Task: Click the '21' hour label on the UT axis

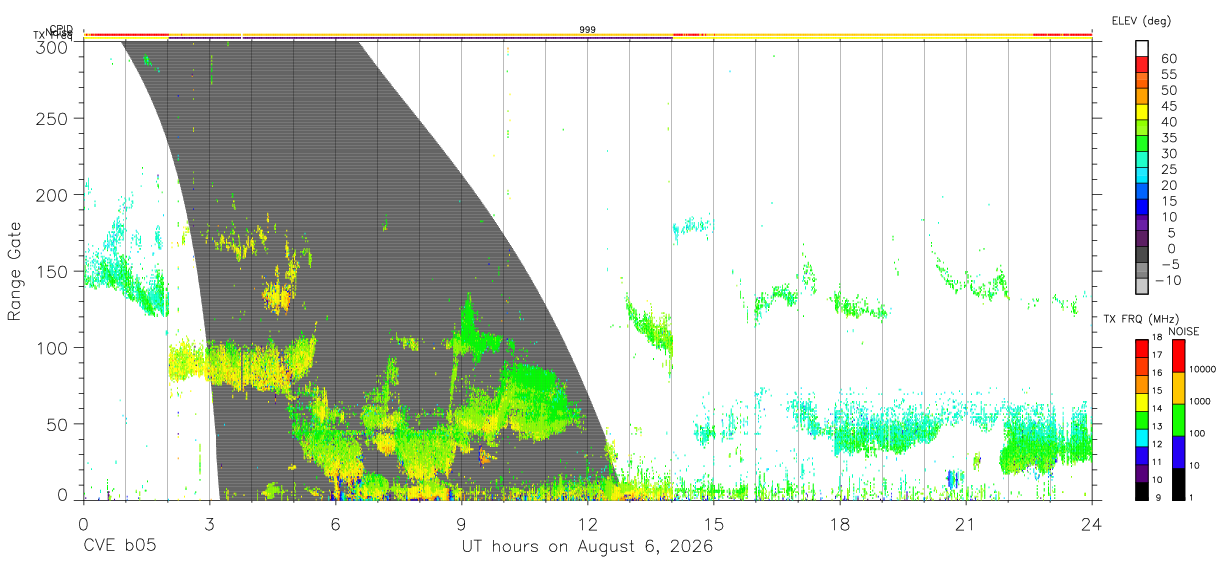Action: [x=966, y=524]
